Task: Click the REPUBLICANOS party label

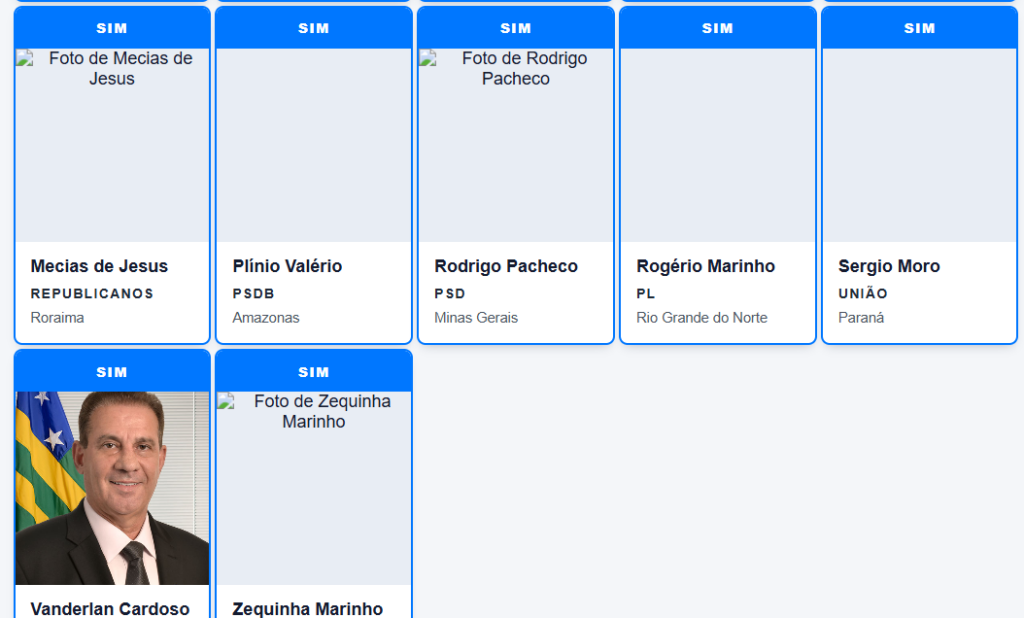Action: point(92,294)
